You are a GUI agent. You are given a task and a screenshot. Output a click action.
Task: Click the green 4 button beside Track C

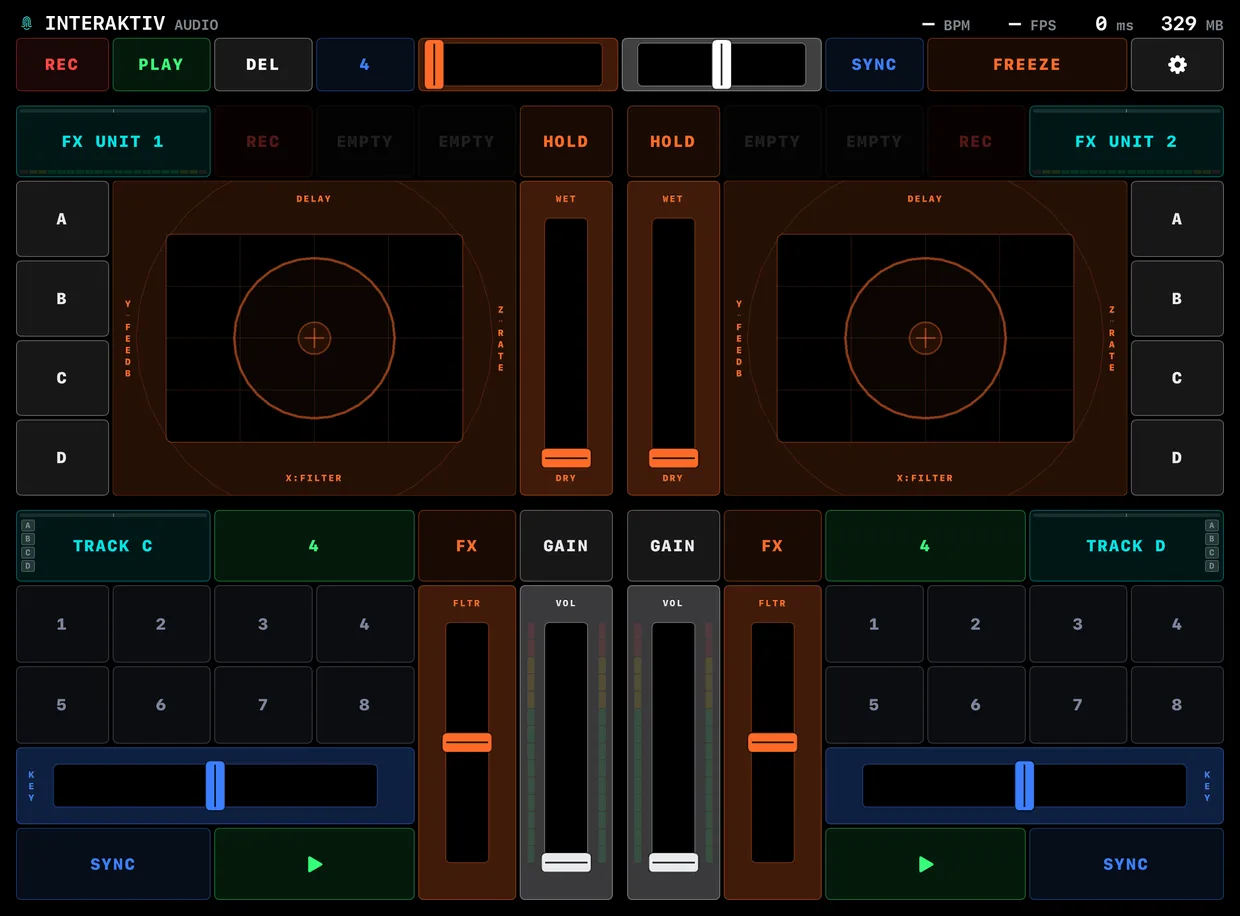tap(314, 546)
